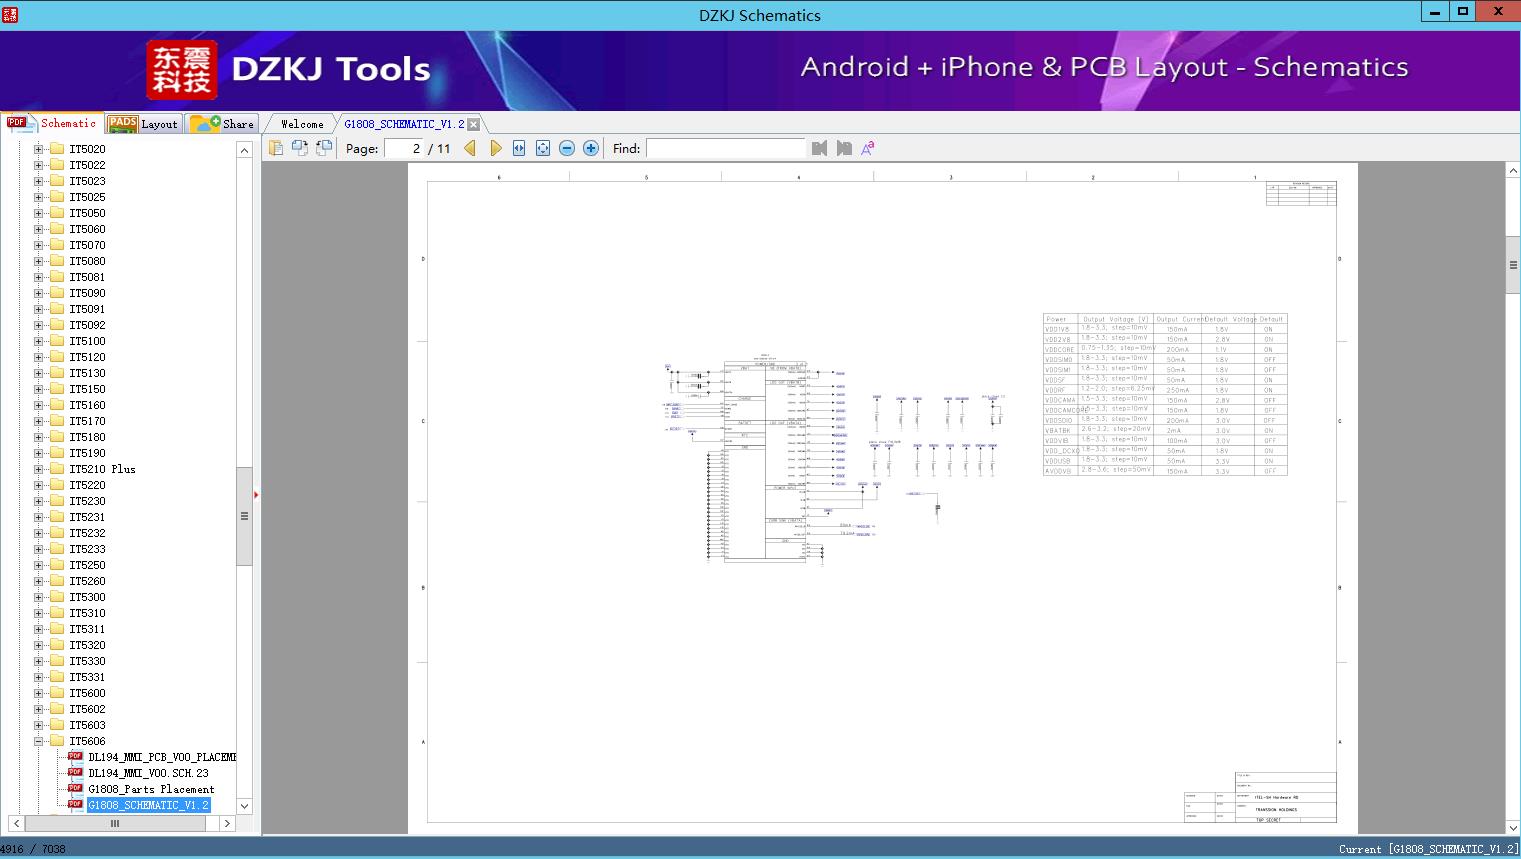Click the DZKJ app icon in title bar
Viewport: 1521px width, 859px height.
[10, 14]
